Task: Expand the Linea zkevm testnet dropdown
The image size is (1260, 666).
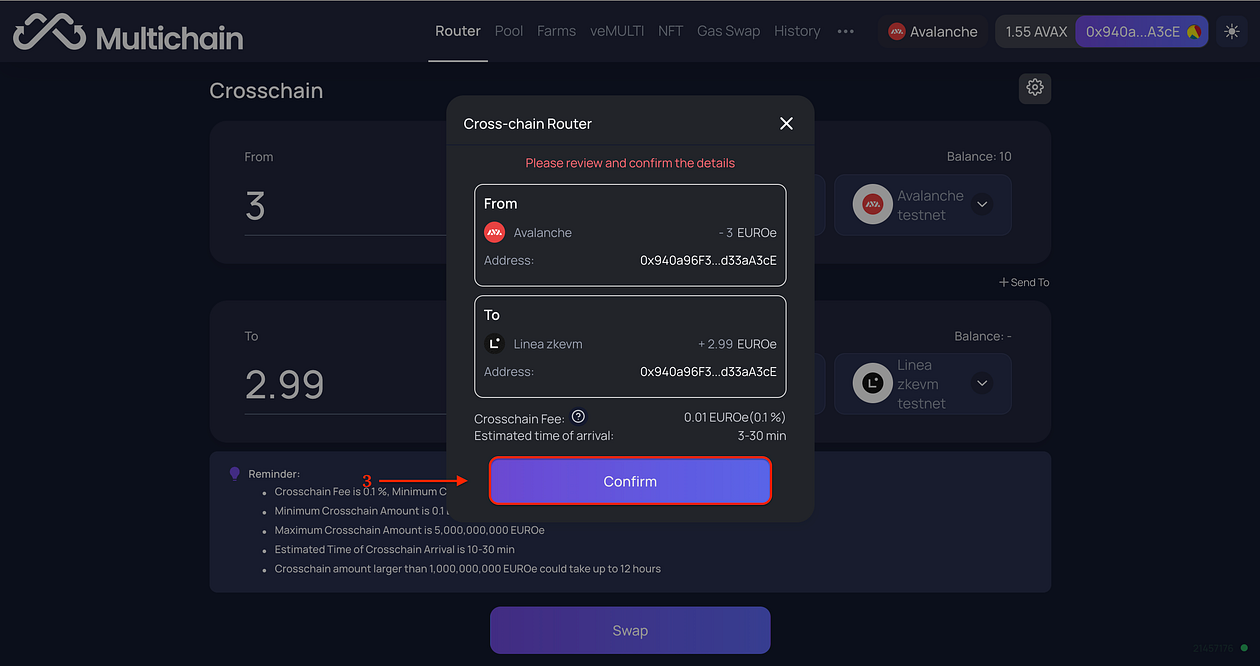Action: 982,383
